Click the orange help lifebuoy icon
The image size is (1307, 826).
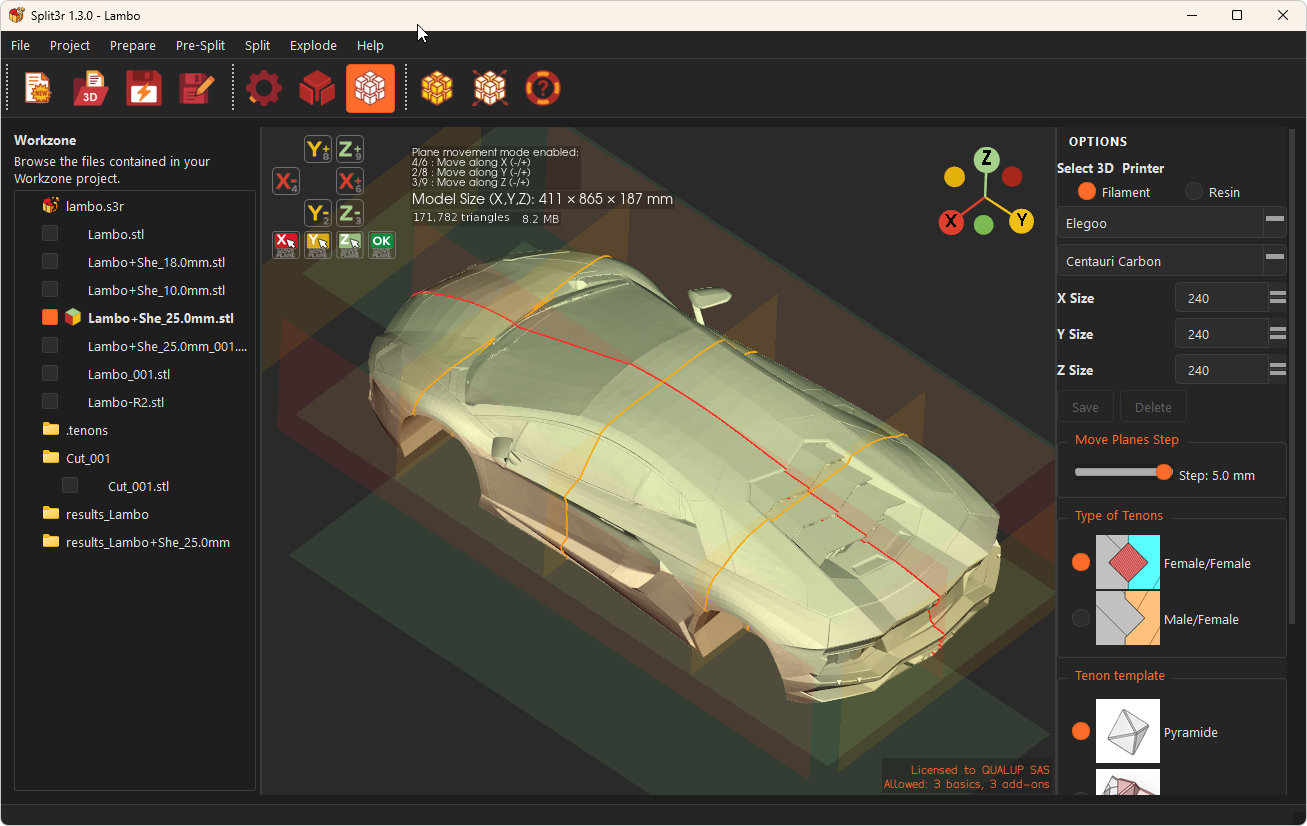[543, 89]
